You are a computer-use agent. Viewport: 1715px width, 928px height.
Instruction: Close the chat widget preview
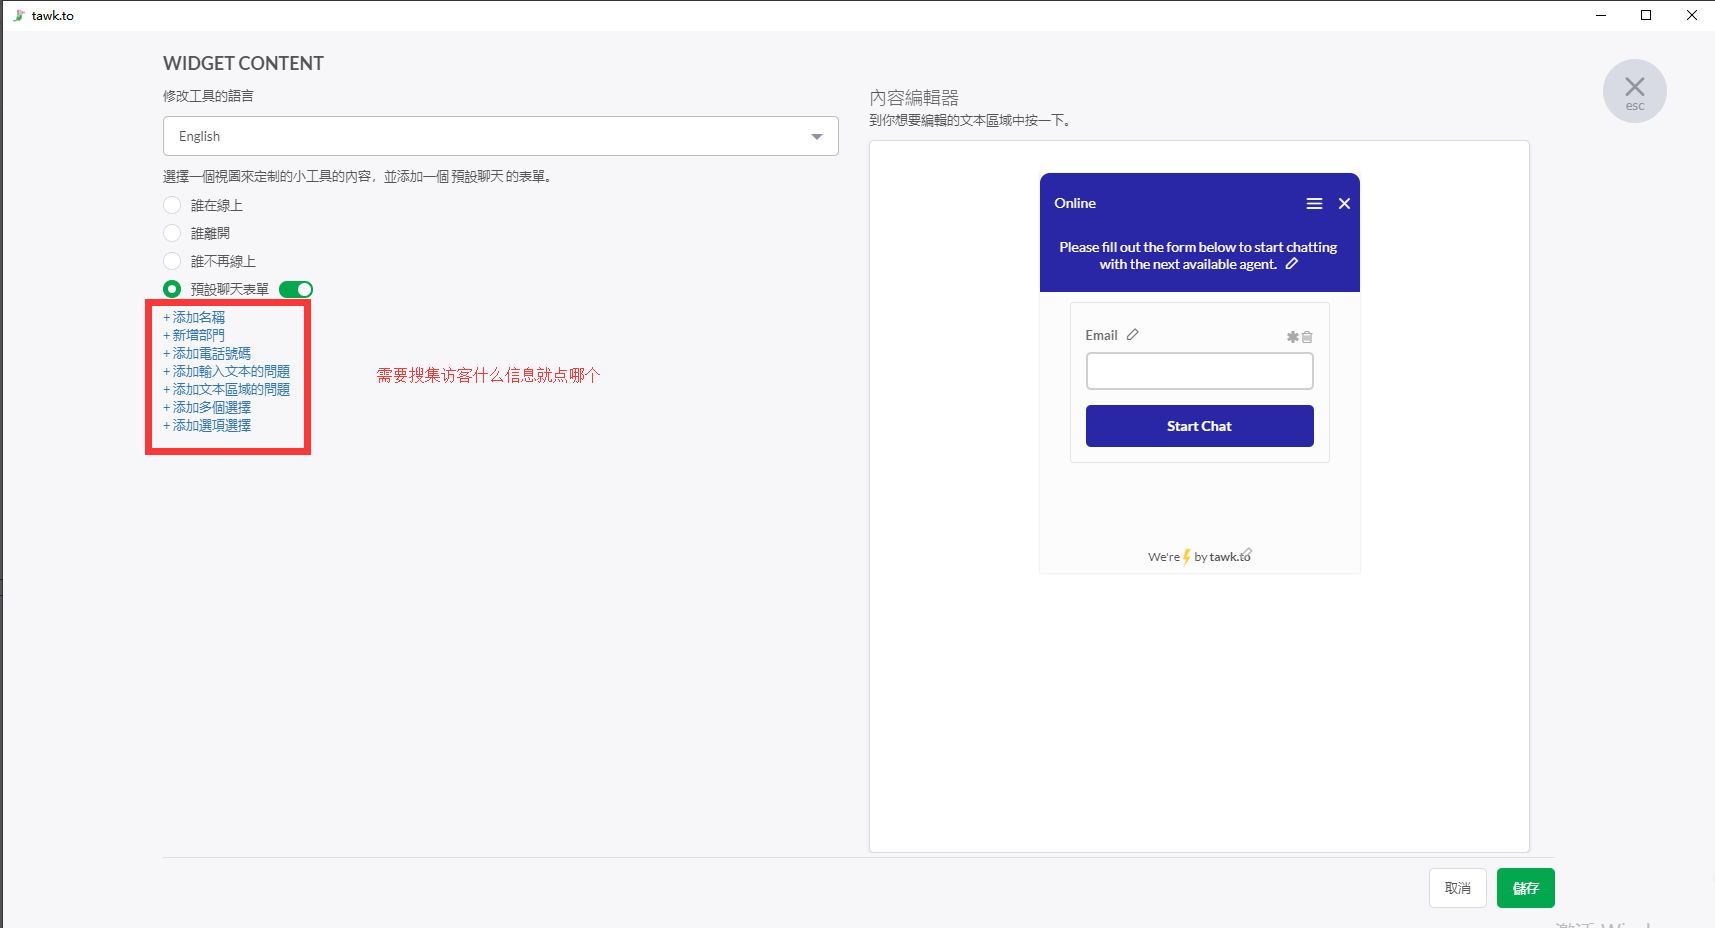pyautogui.click(x=1344, y=204)
